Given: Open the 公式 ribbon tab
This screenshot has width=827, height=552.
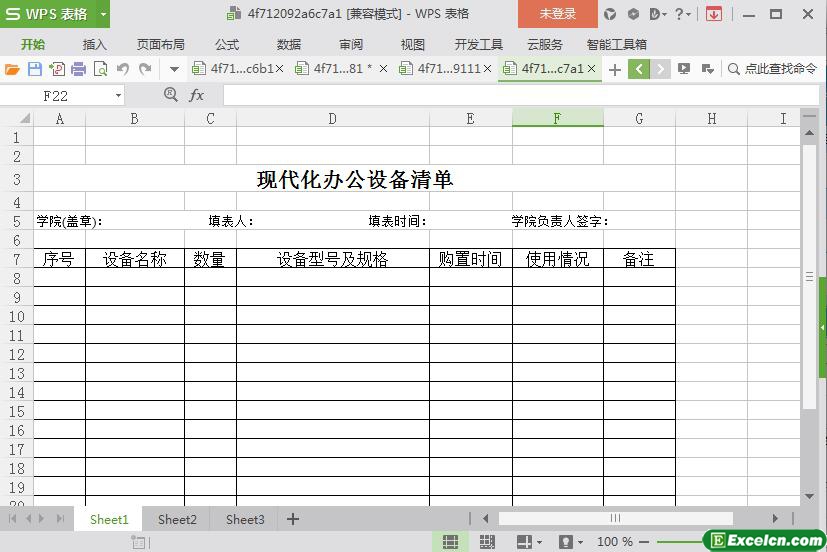Looking at the screenshot, I should coord(227,45).
